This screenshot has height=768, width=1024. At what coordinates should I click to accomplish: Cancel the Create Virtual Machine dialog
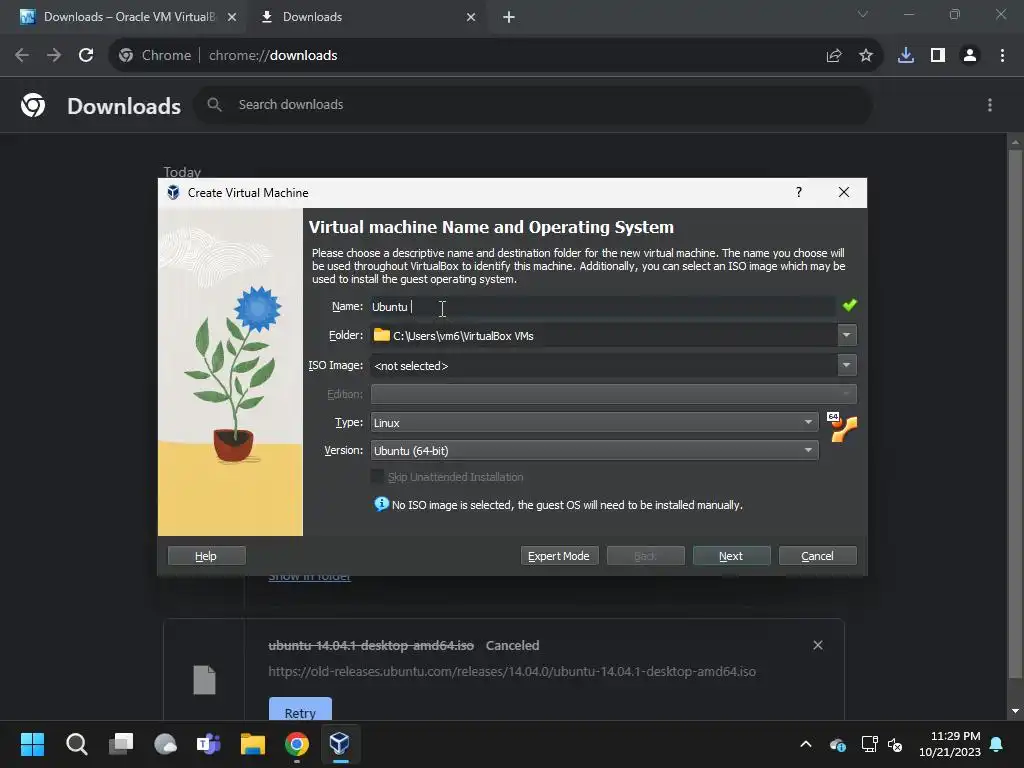pos(818,556)
